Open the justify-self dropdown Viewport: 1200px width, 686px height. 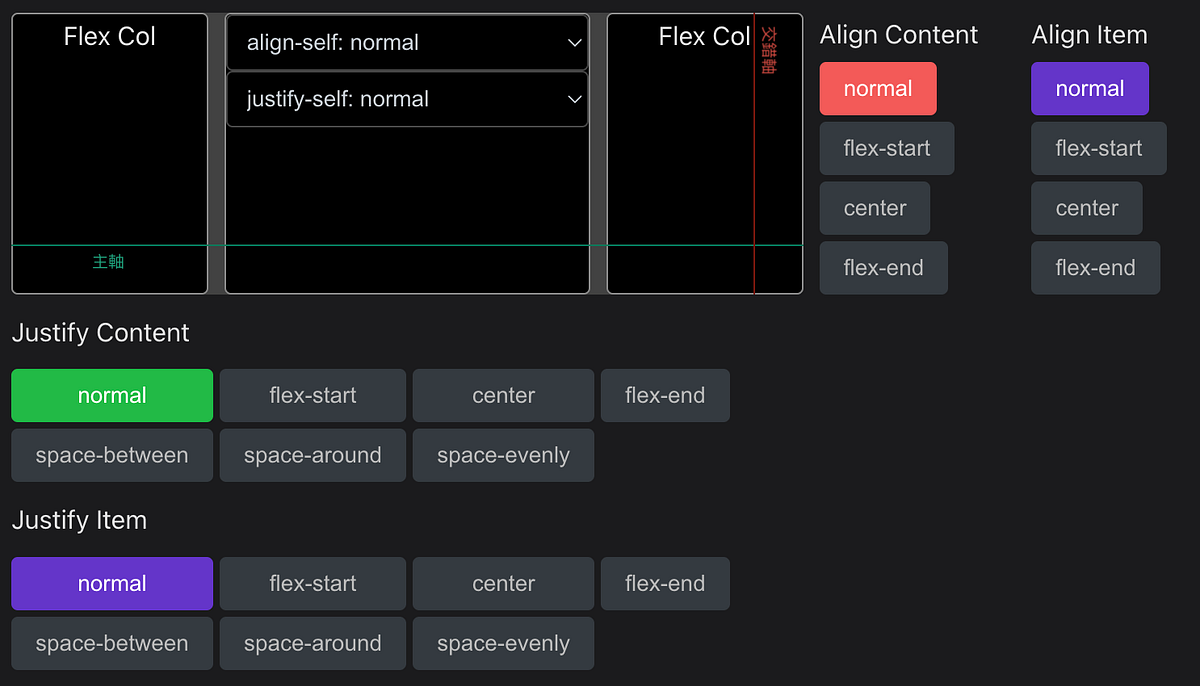[x=407, y=99]
